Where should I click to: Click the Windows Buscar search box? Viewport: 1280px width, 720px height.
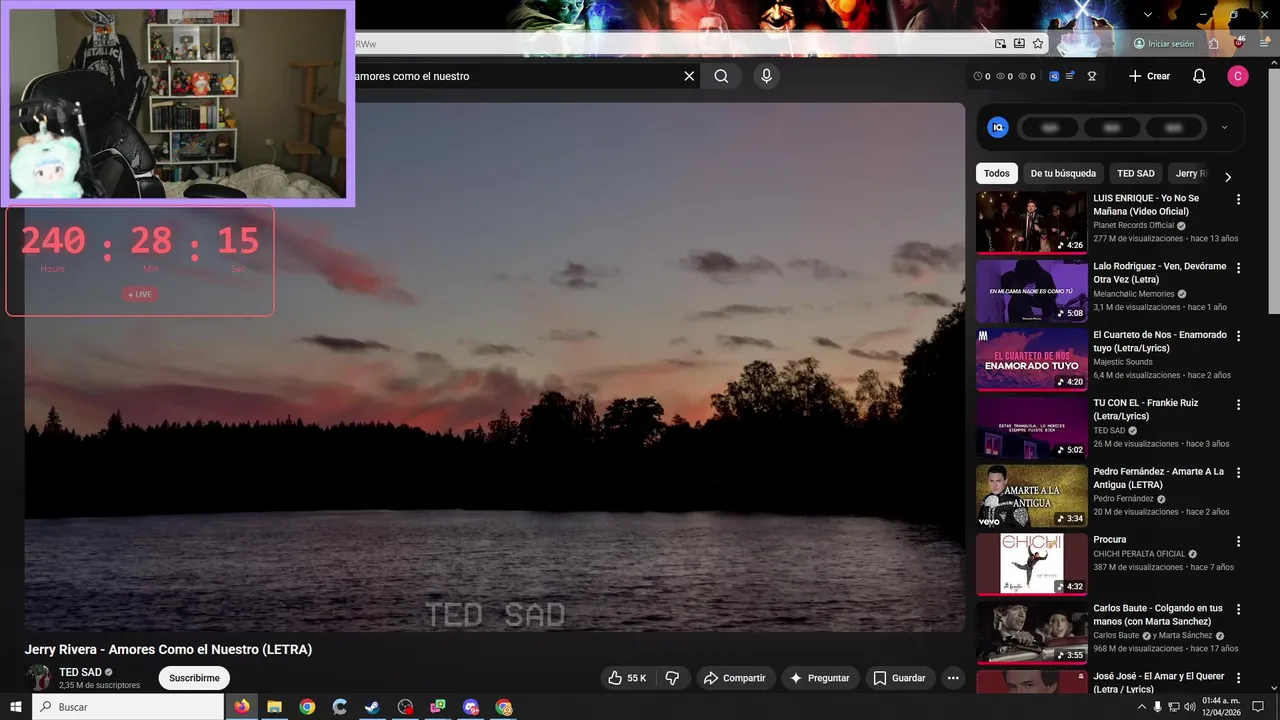[x=128, y=707]
